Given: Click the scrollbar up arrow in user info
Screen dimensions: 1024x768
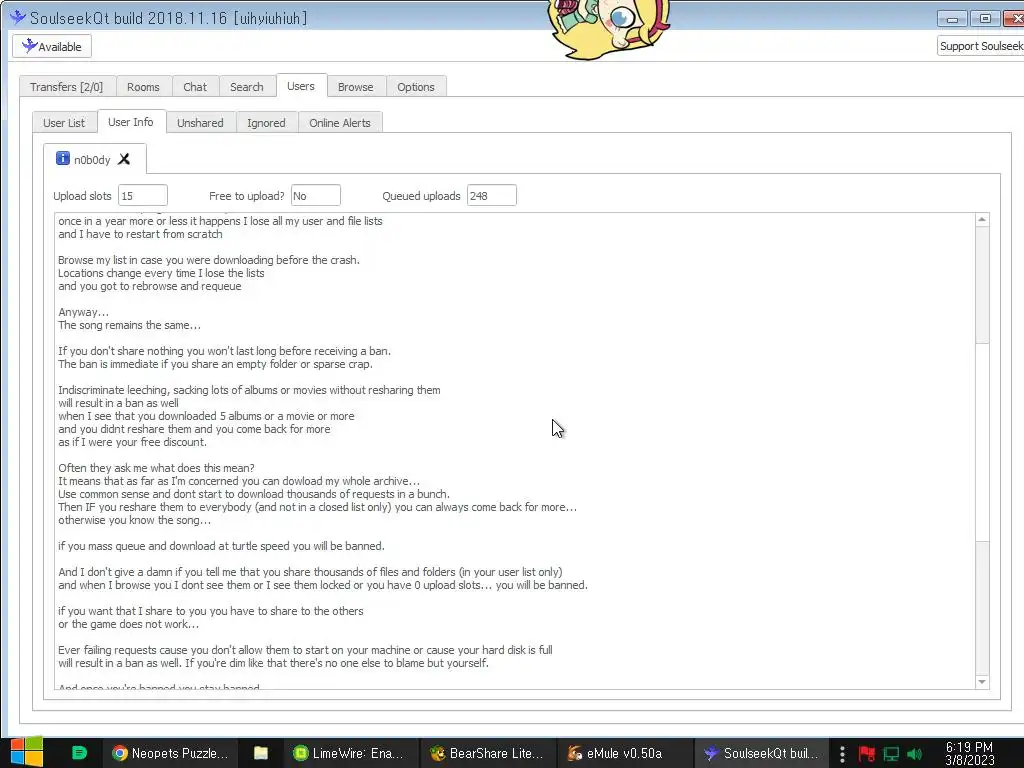Looking at the screenshot, I should coord(982,220).
